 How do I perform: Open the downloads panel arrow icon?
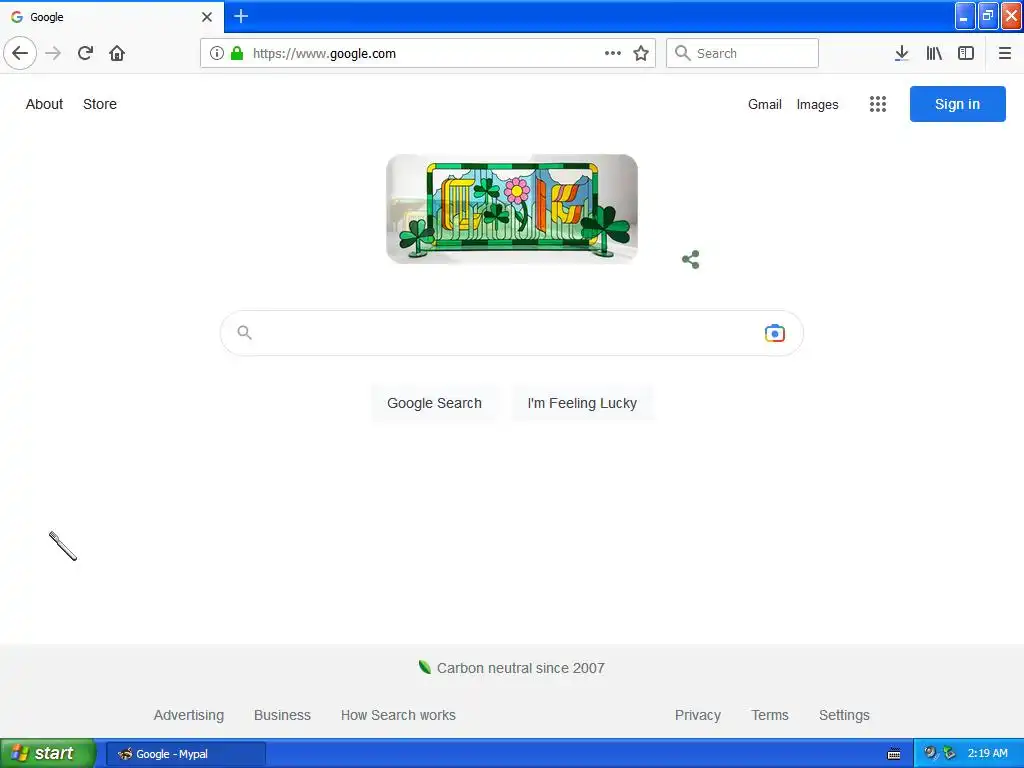[x=901, y=53]
